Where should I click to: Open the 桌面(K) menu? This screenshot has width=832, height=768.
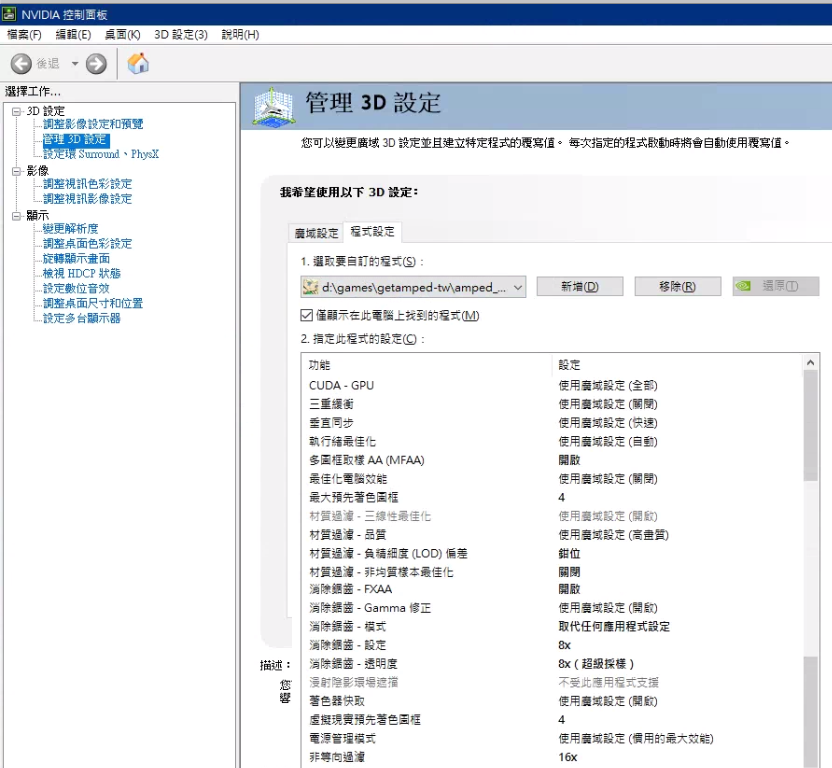[123, 34]
